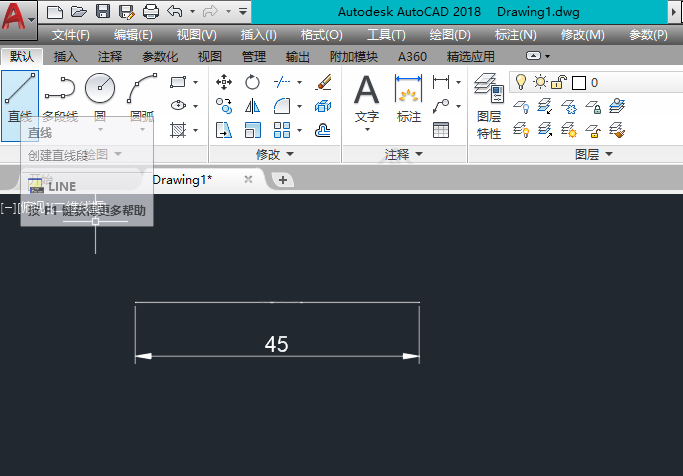Screen dimensions: 683x476
Task: Create a new drawing from Quick Access
Action: pyautogui.click(x=54, y=12)
